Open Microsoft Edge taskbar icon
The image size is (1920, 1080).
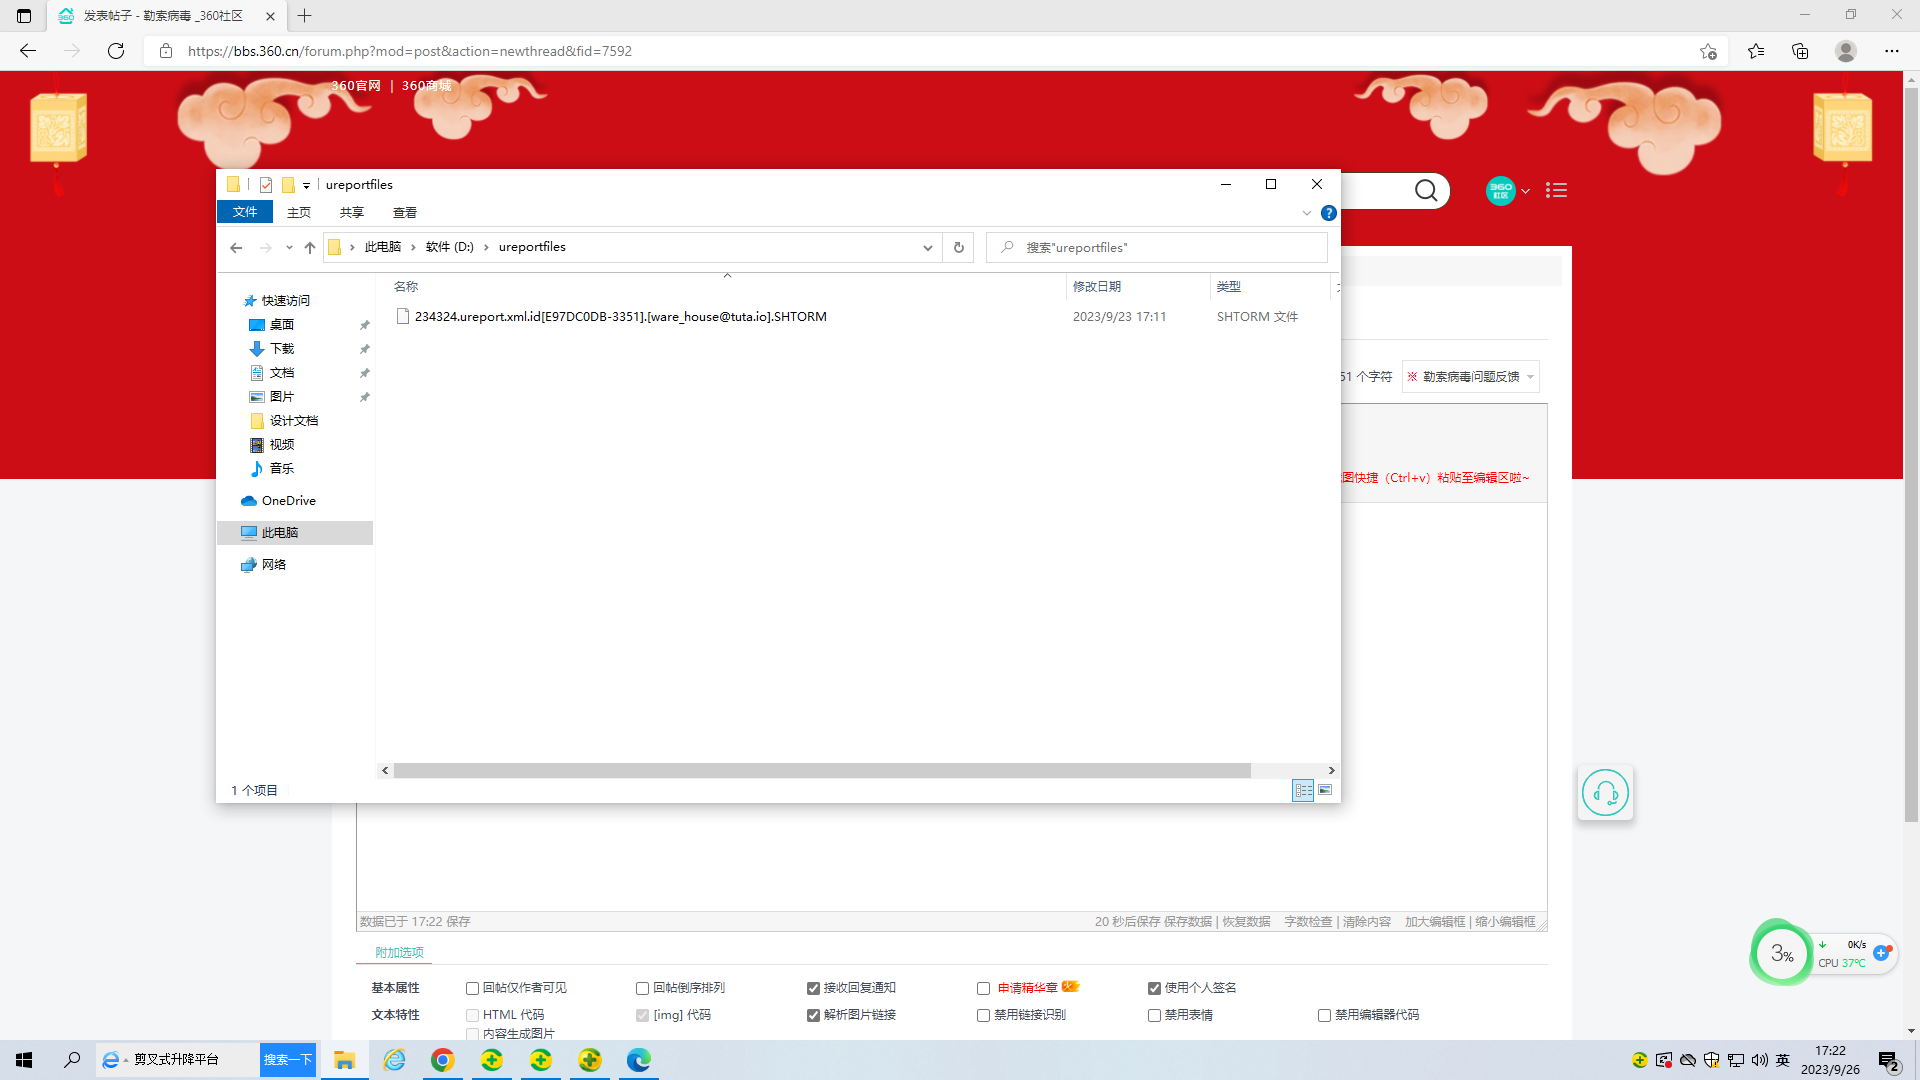coord(638,1060)
